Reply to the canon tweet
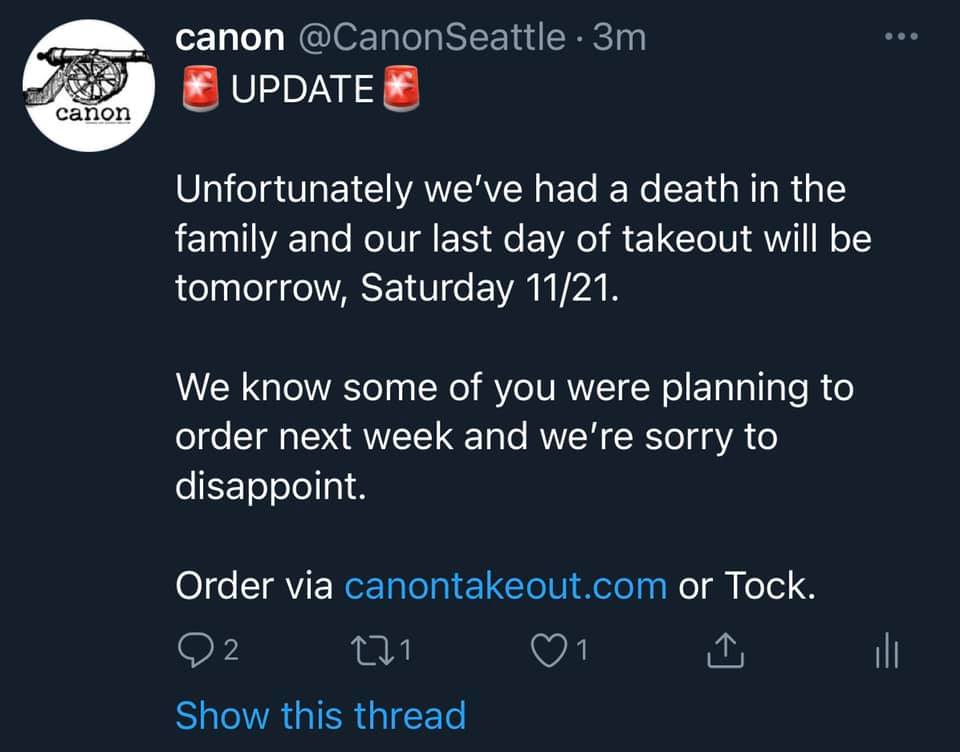The height and width of the screenshot is (752, 960). pos(195,650)
